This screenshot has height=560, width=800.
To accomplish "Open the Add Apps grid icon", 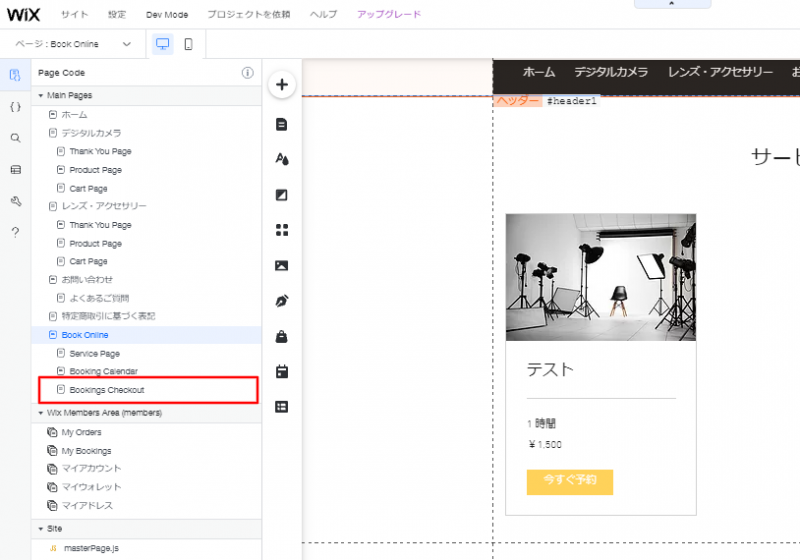I will point(282,230).
